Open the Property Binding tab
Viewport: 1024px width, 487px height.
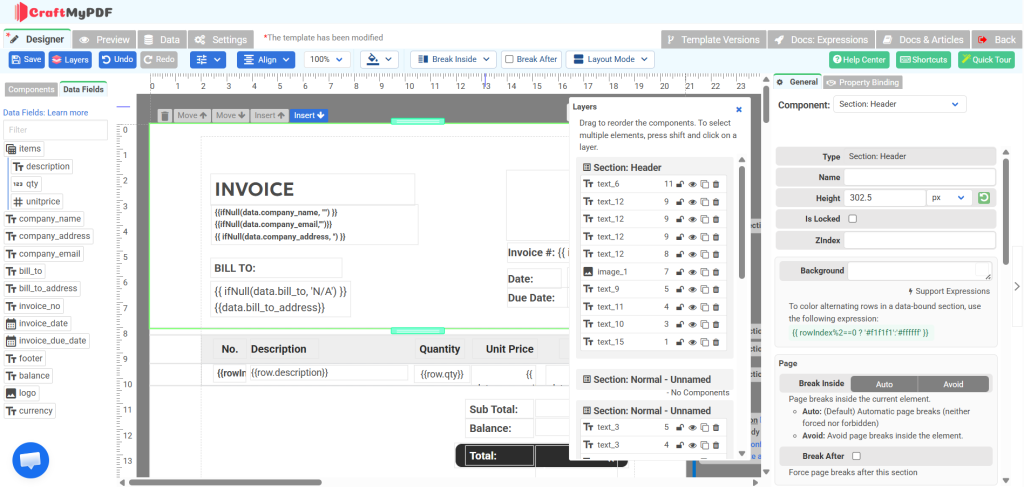click(862, 82)
